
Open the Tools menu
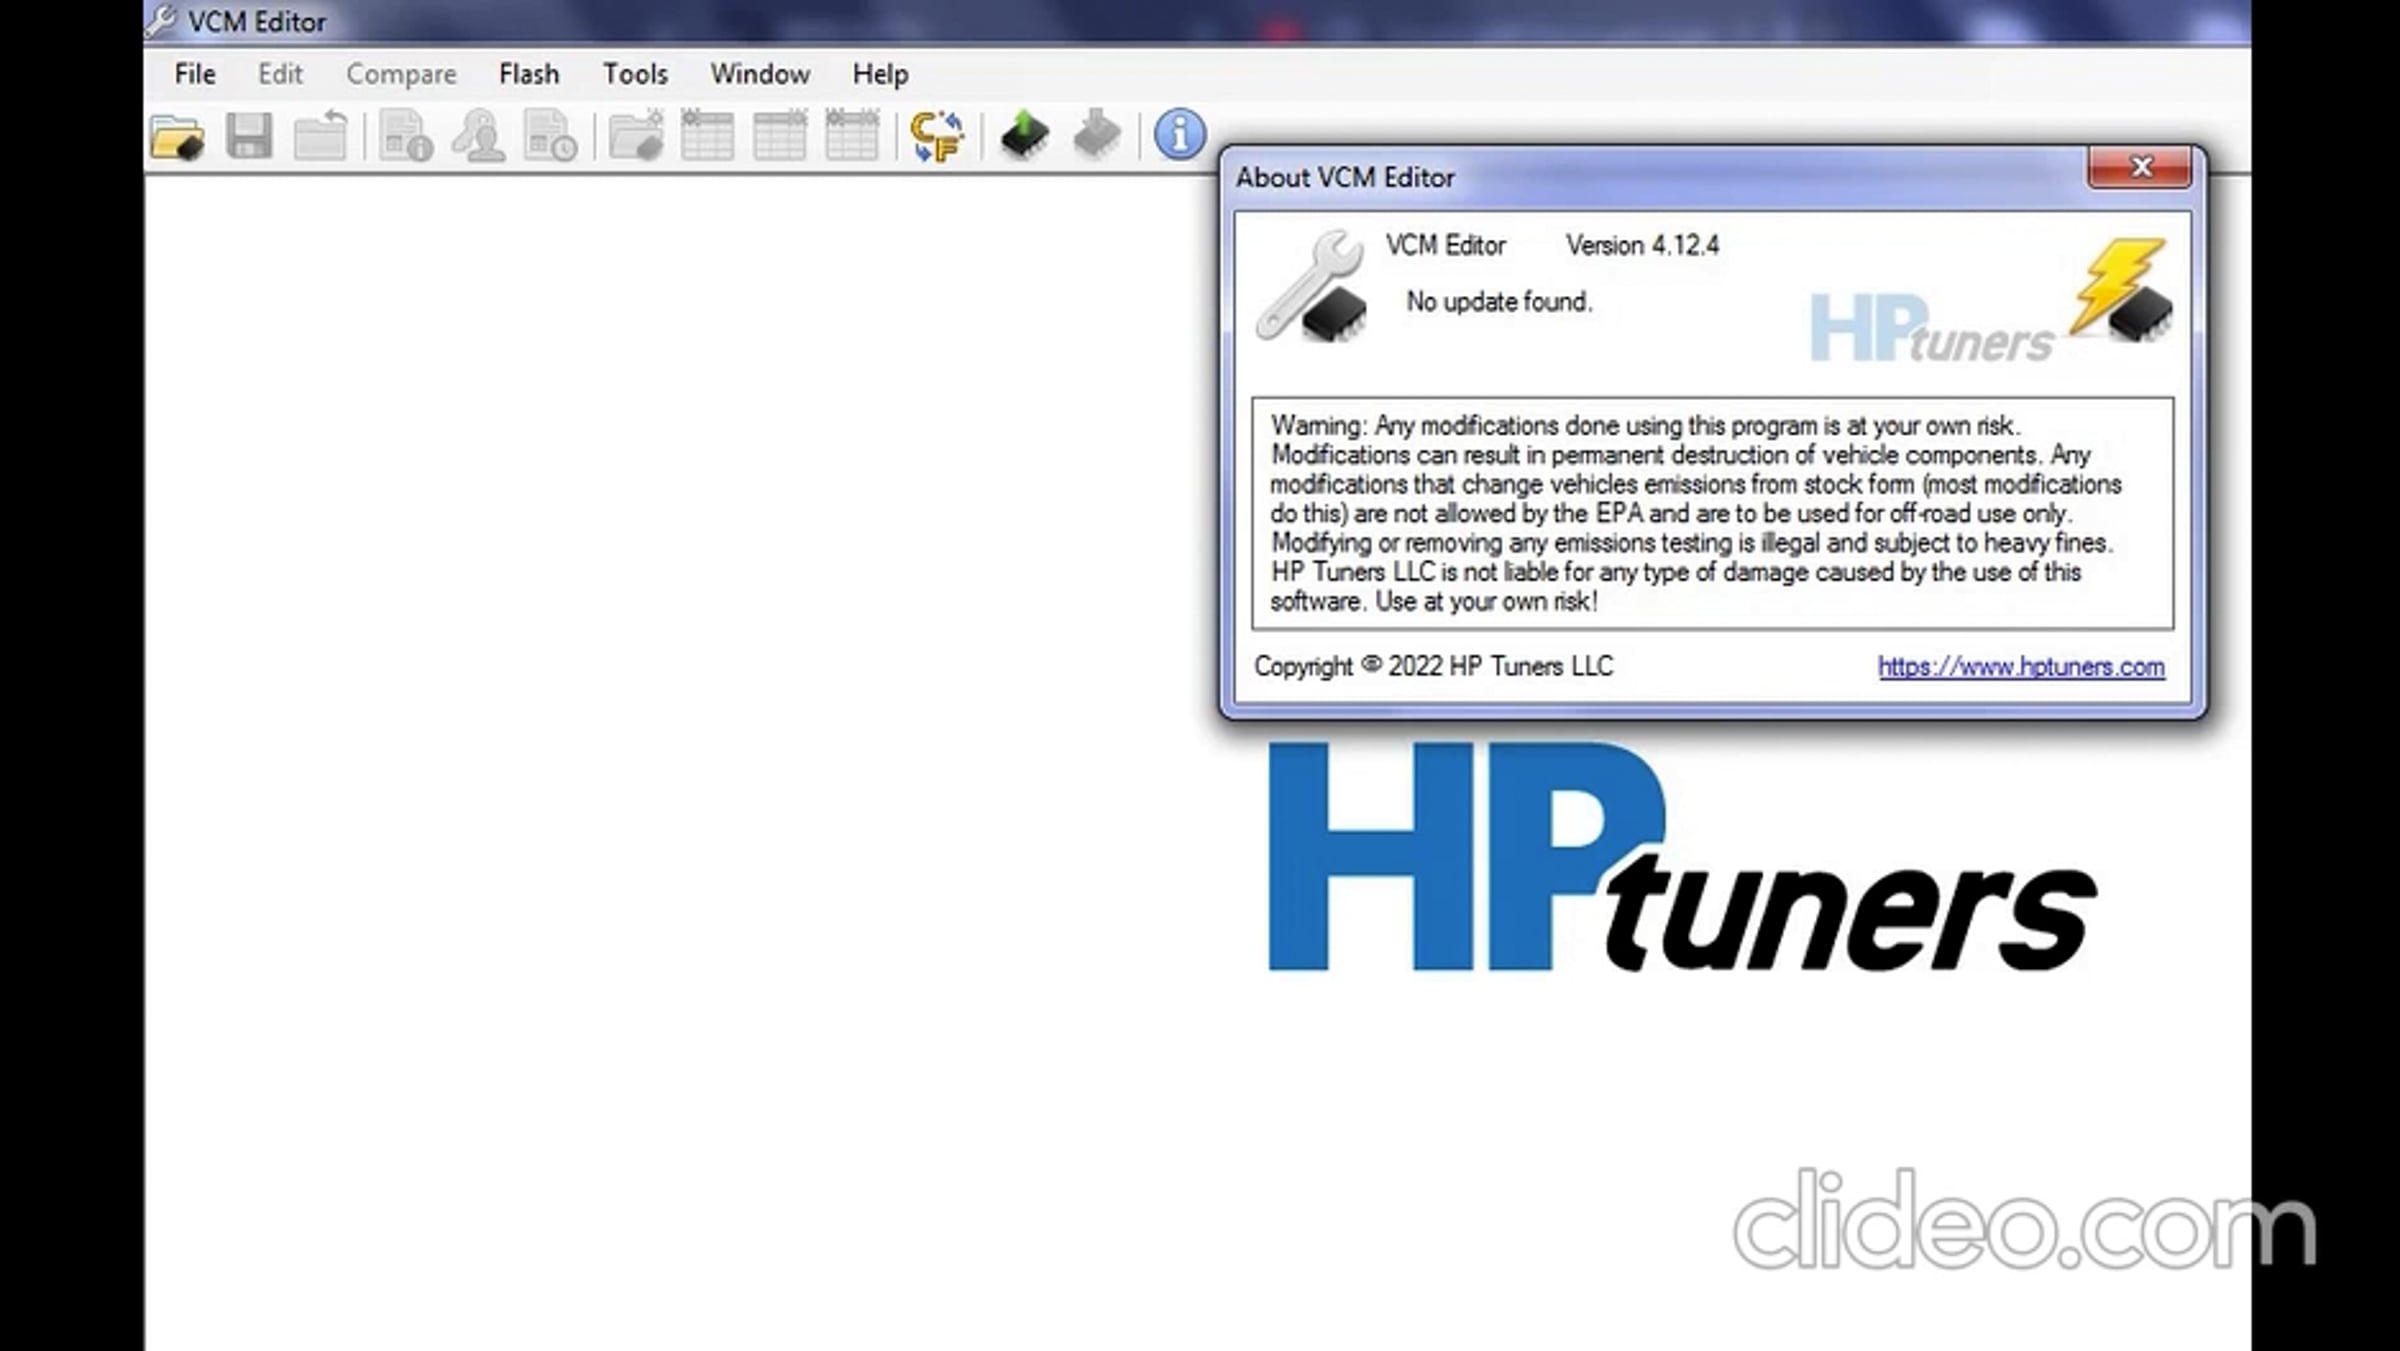tap(634, 74)
